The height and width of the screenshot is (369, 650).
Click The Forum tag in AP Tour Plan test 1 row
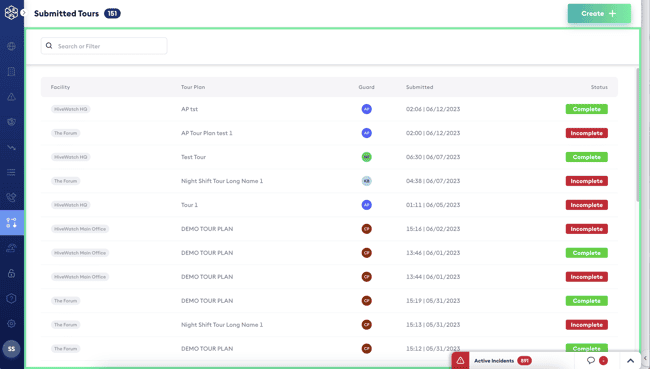coord(65,133)
